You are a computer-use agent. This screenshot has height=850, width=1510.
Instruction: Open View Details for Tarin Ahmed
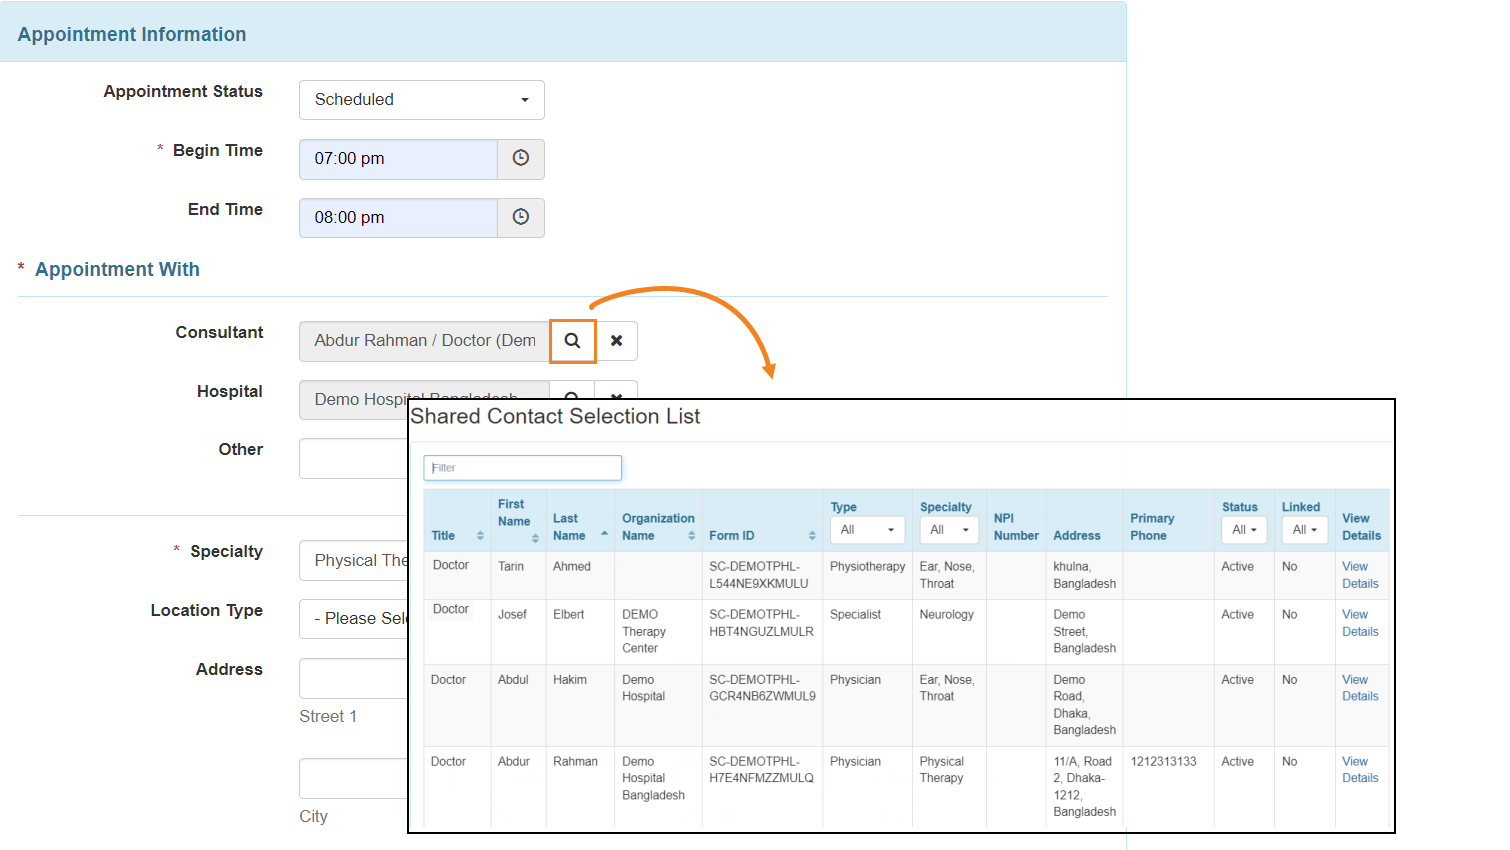pyautogui.click(x=1360, y=575)
